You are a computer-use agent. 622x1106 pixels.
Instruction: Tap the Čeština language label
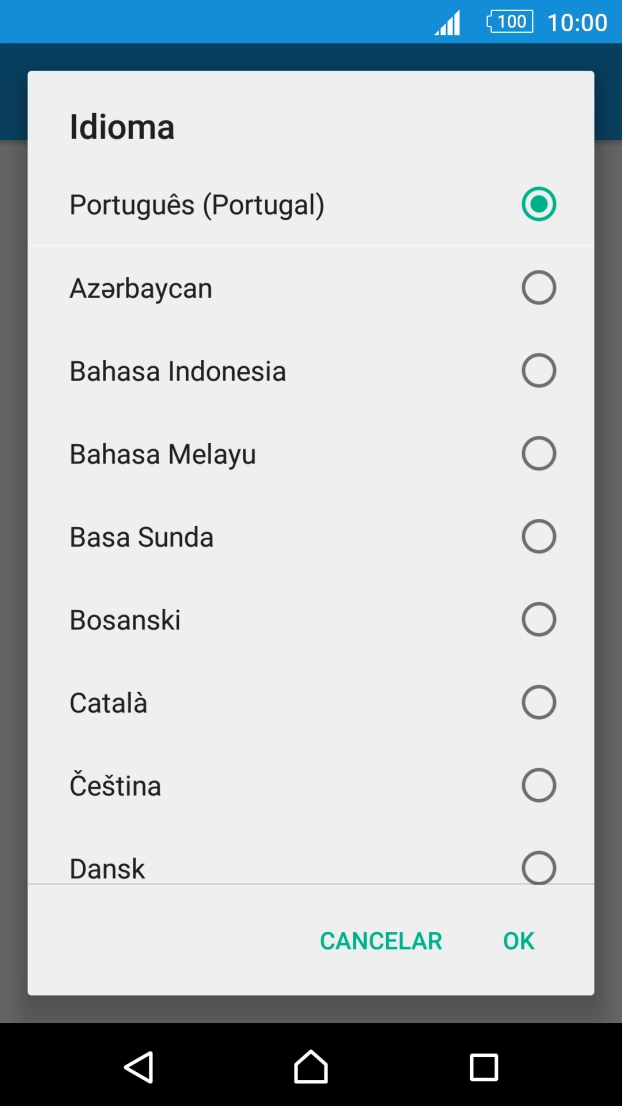pyautogui.click(x=115, y=786)
